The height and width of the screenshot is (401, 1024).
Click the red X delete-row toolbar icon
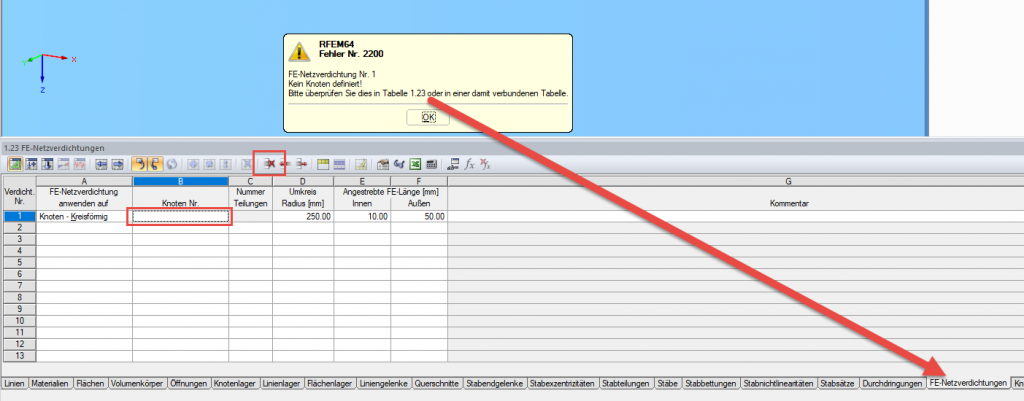[269, 164]
